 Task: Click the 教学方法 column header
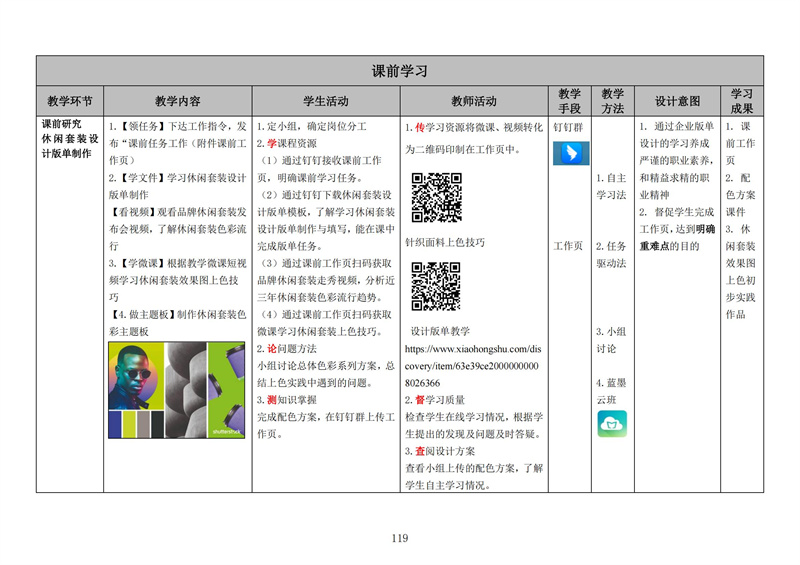click(x=612, y=101)
